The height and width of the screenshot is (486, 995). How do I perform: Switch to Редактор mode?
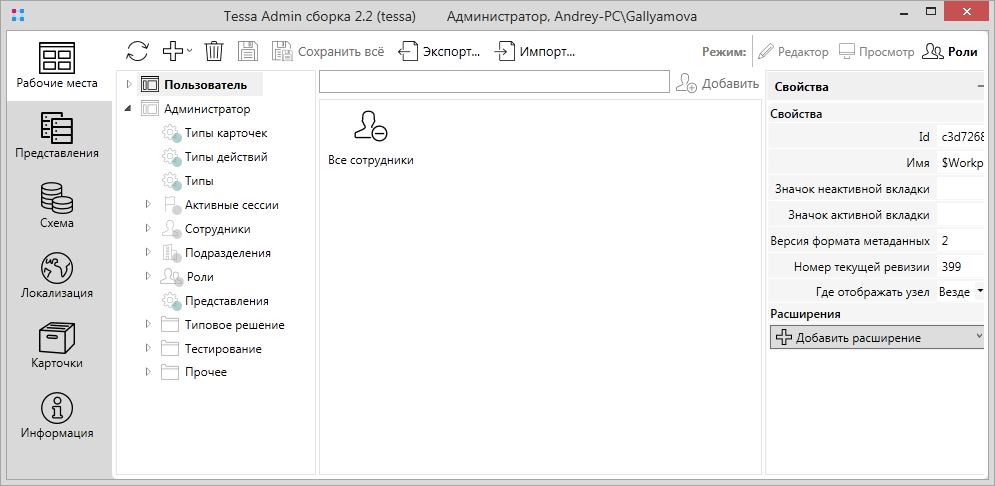pos(793,52)
